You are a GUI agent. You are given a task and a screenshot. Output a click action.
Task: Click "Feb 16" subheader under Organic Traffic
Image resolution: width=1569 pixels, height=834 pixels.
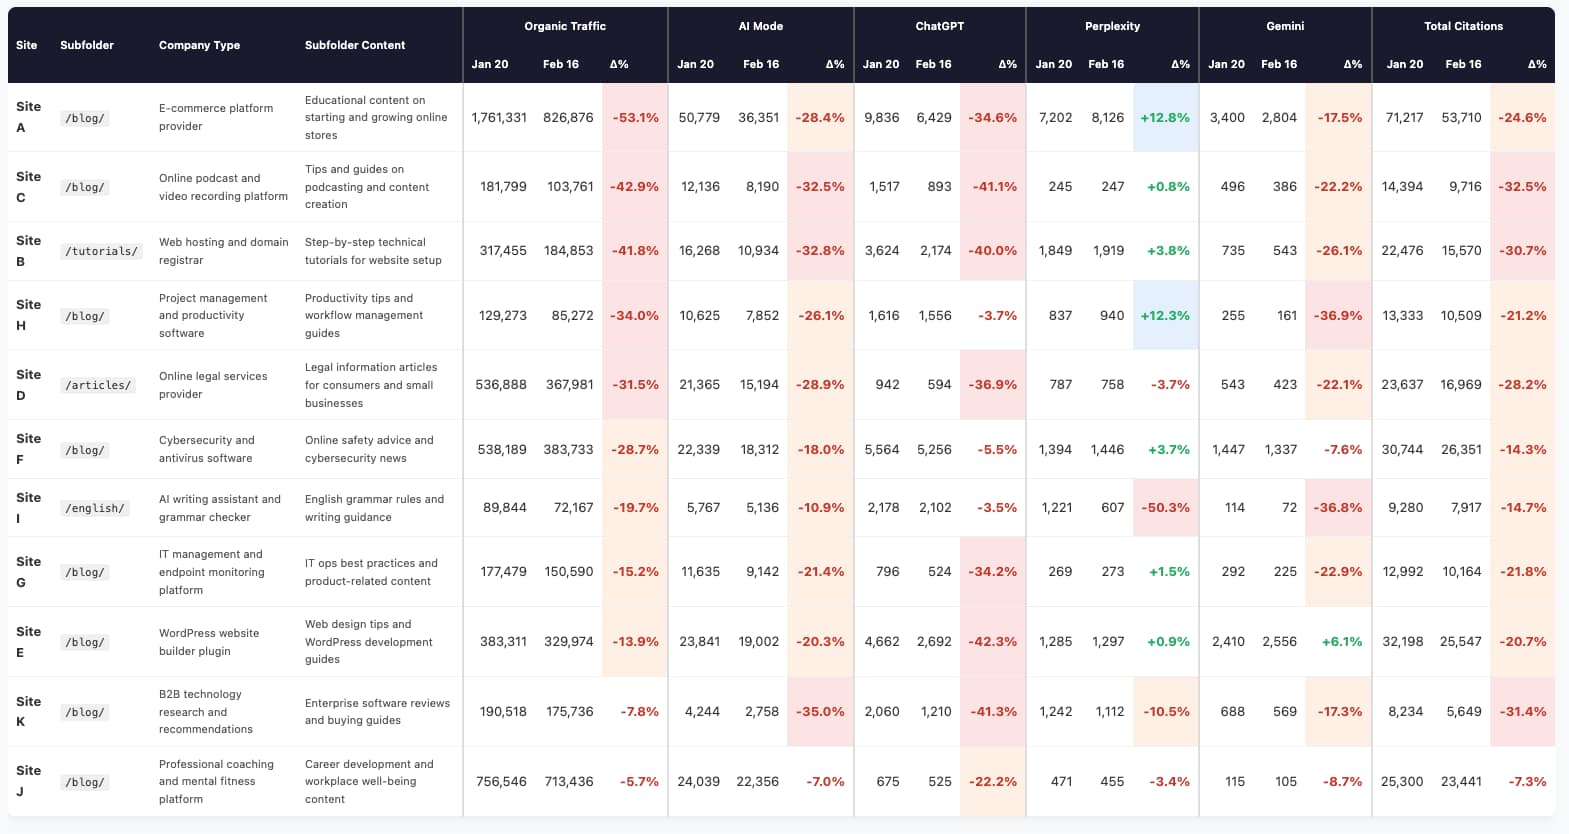click(561, 64)
